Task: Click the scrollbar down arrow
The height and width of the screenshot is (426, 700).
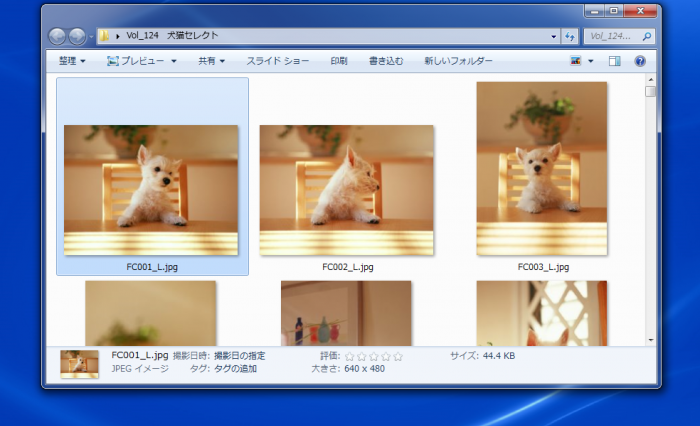Action: click(651, 340)
